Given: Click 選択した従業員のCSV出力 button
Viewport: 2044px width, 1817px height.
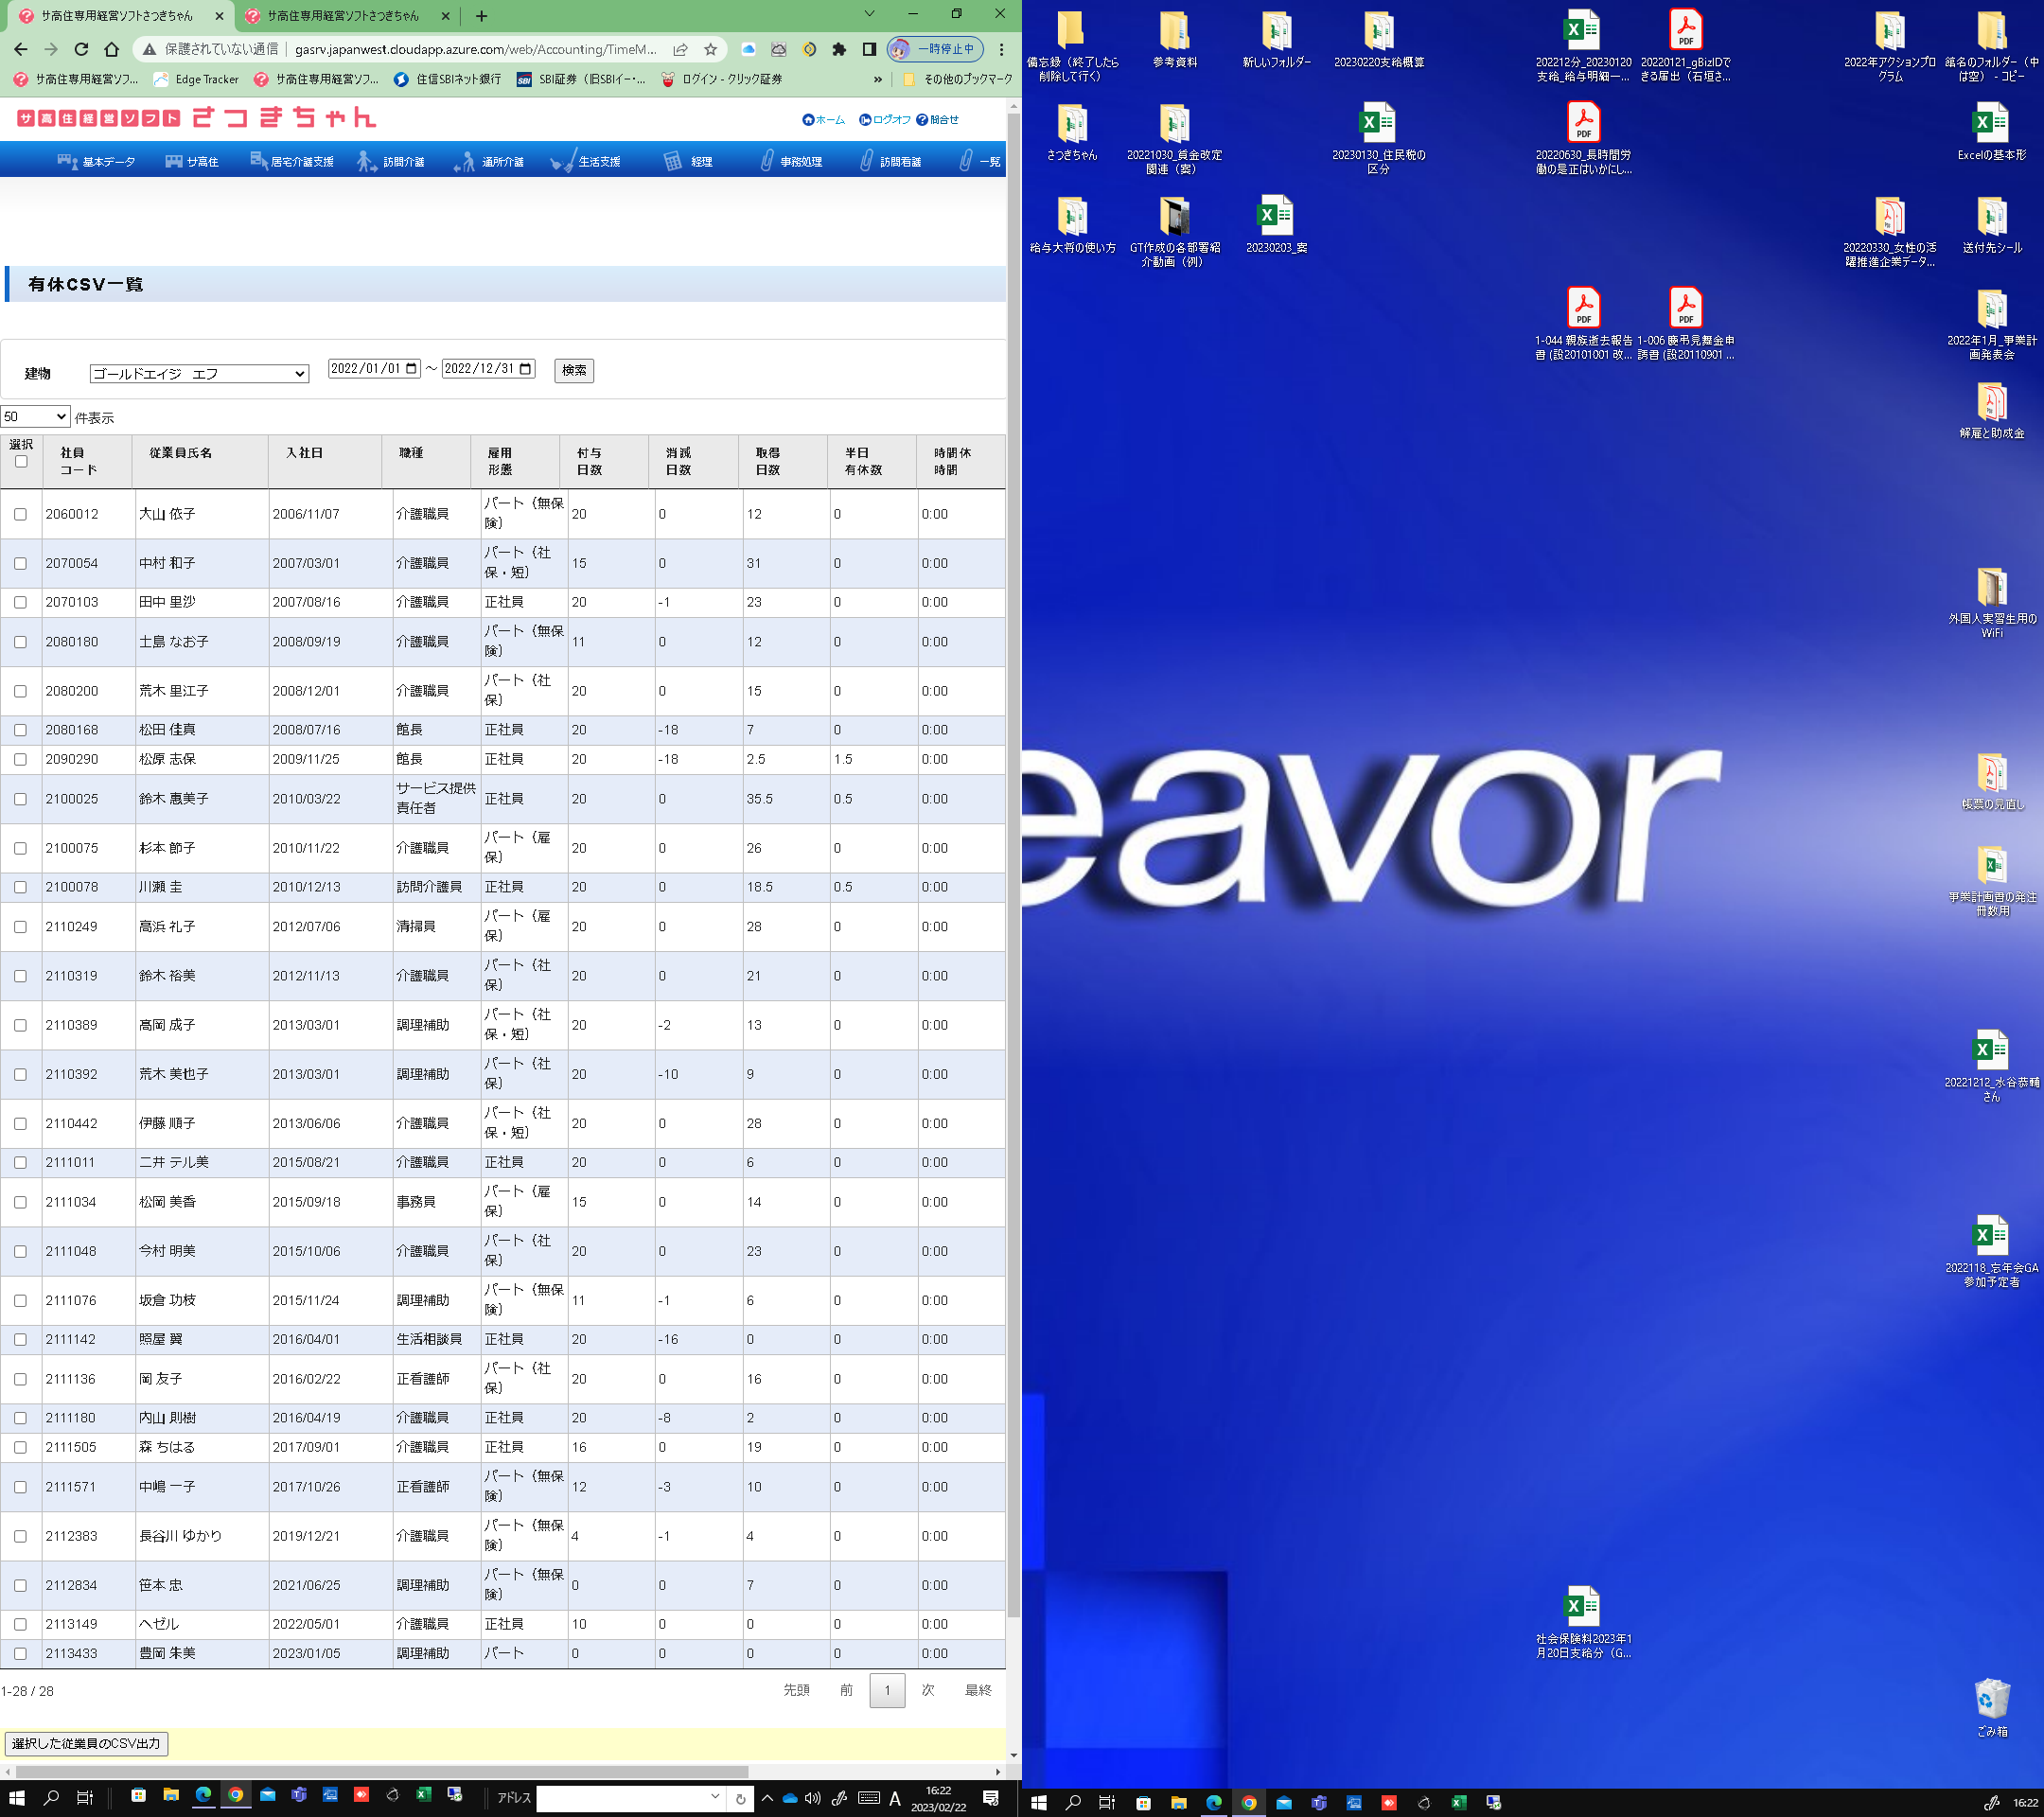Looking at the screenshot, I should coord(86,1743).
